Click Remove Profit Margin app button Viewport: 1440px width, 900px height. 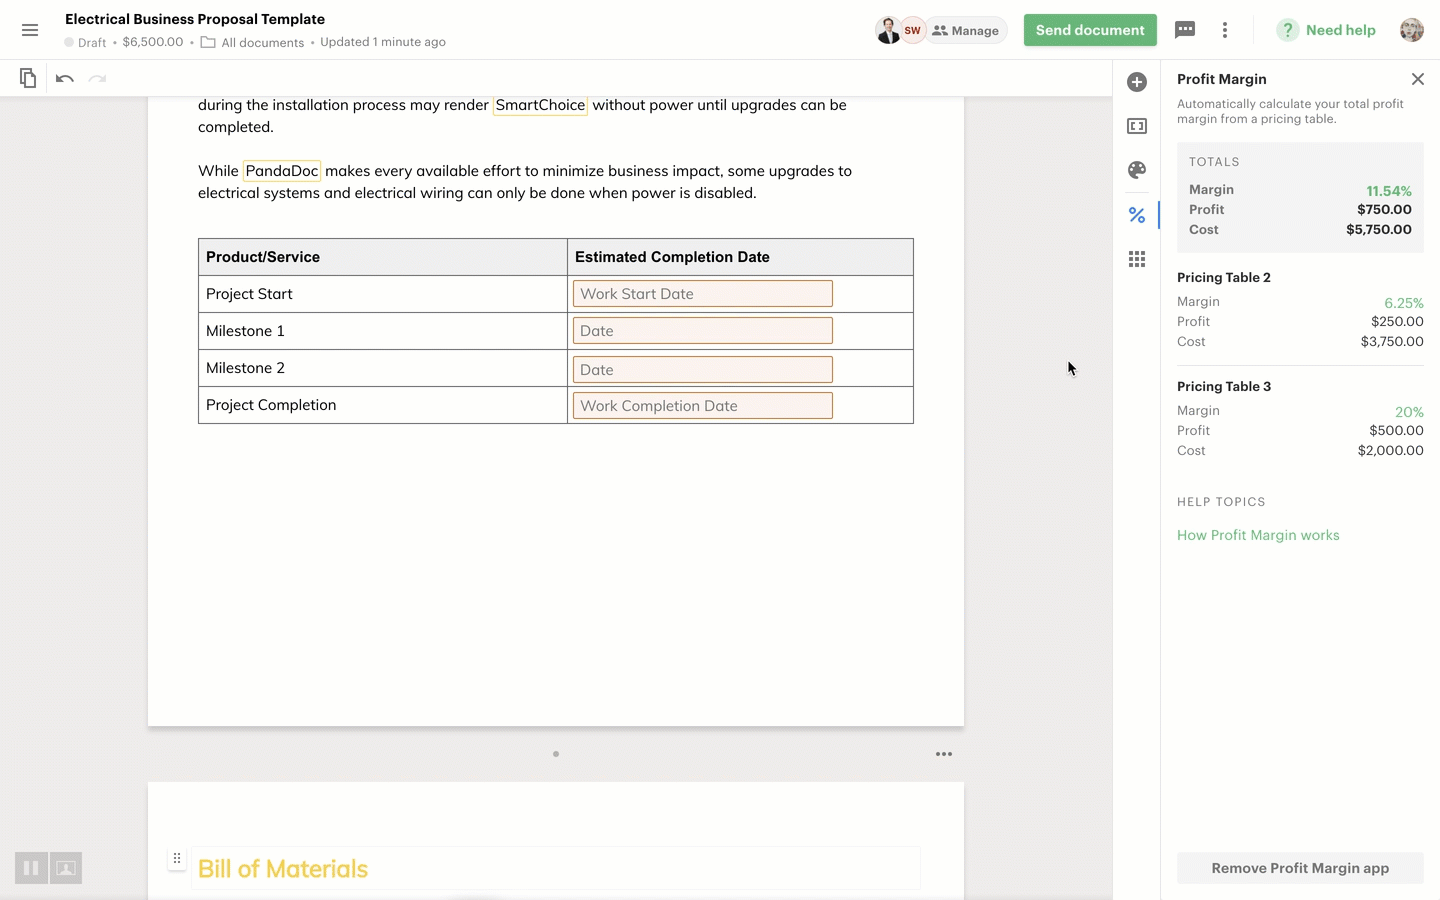(x=1300, y=868)
